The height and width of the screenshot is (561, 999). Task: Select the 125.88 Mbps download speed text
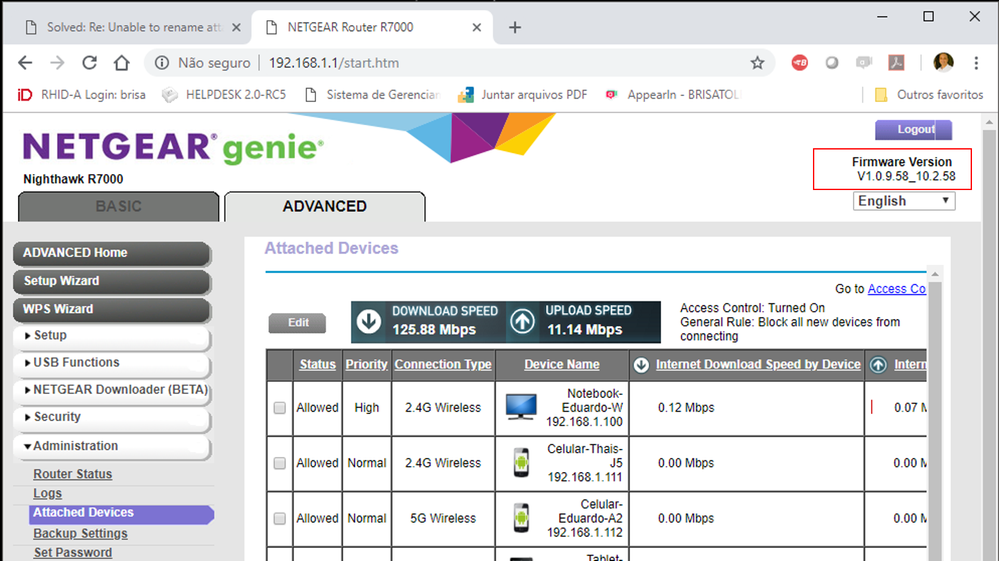(434, 330)
